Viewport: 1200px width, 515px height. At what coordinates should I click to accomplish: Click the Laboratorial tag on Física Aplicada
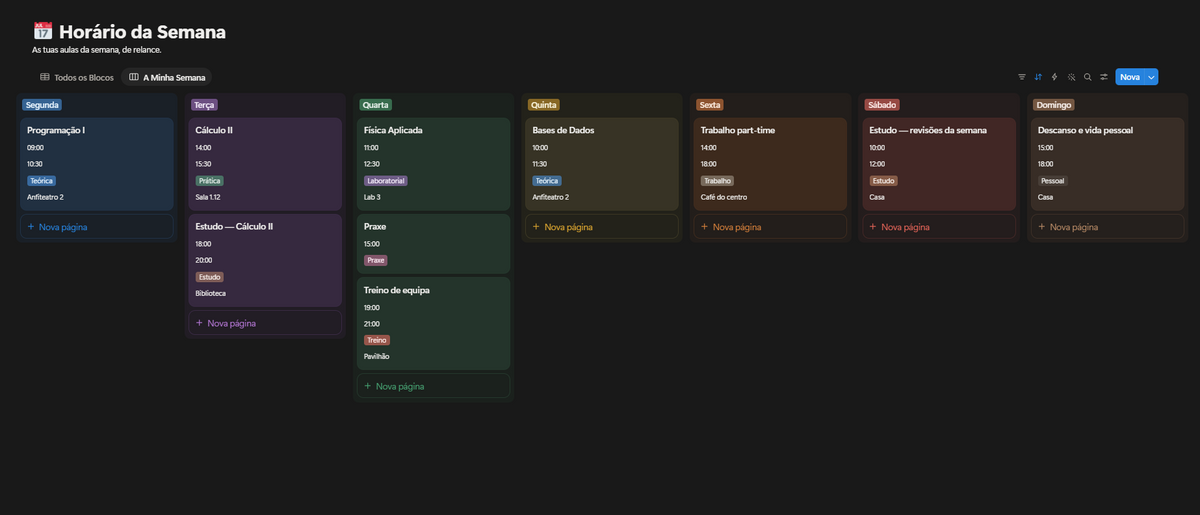[386, 181]
